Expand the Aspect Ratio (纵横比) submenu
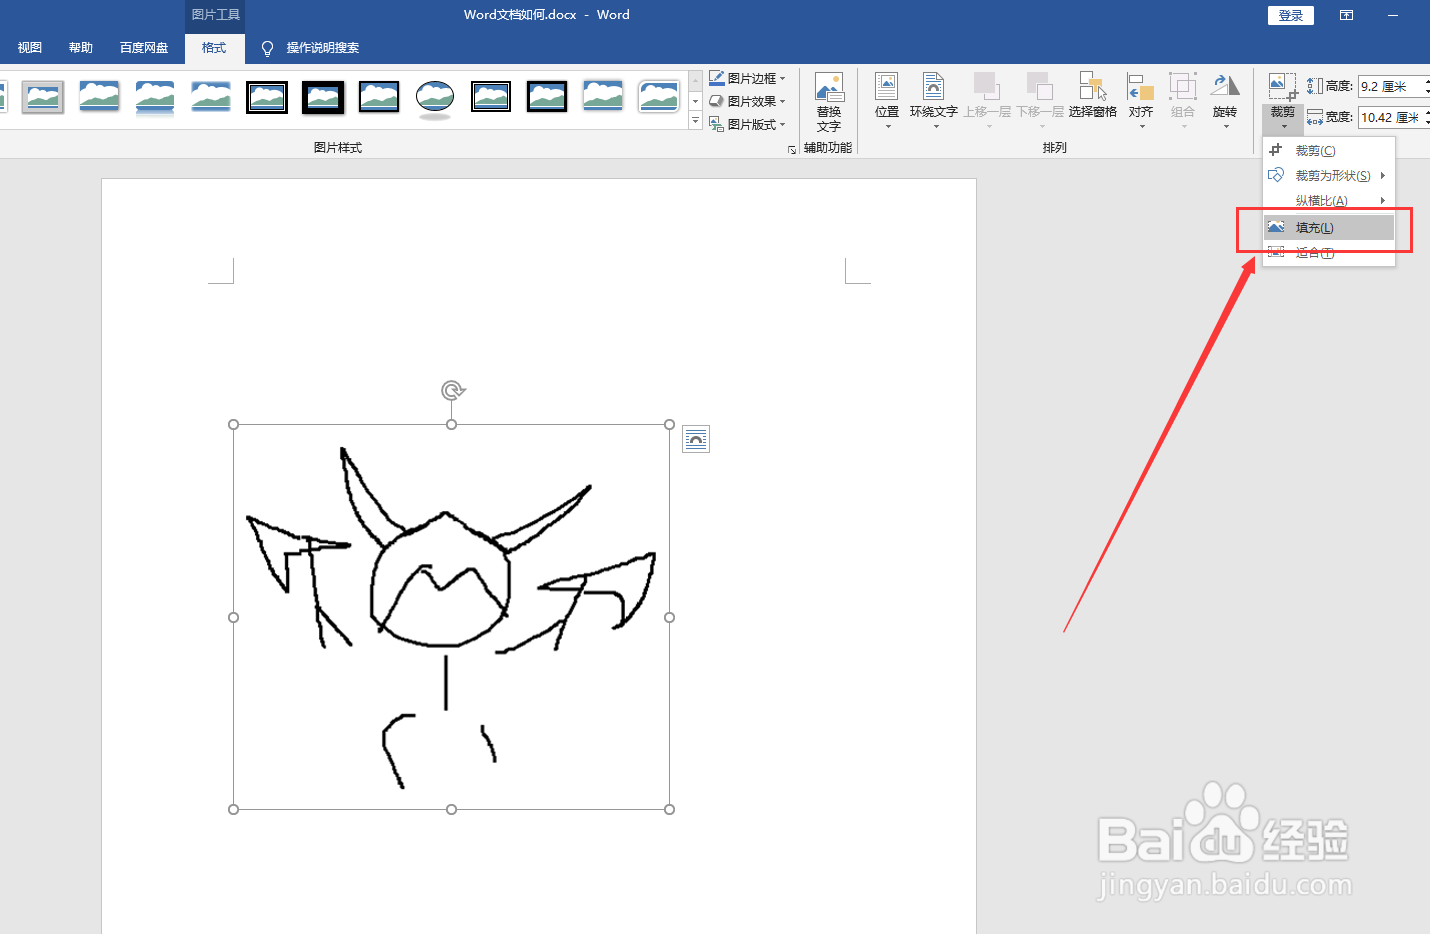The height and width of the screenshot is (934, 1430). click(x=1383, y=200)
